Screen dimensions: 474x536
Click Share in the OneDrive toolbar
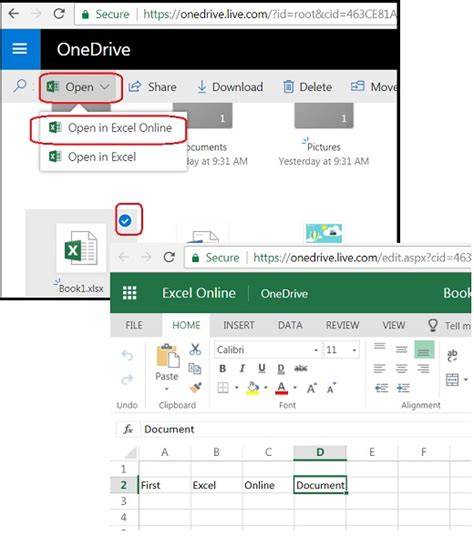tap(152, 87)
